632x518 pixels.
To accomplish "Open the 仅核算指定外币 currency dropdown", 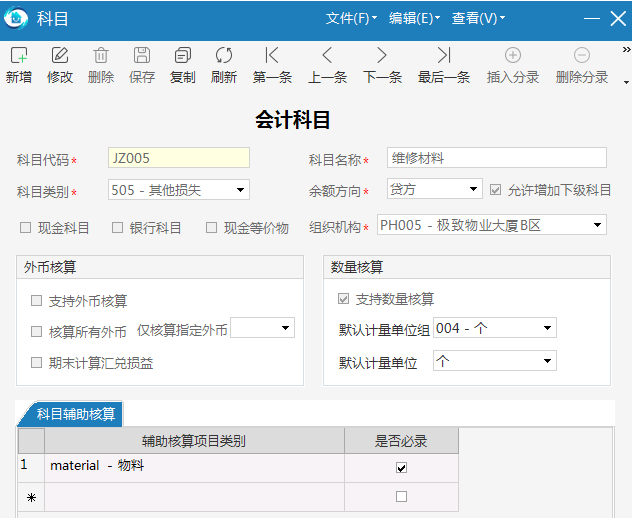I will coord(285,328).
